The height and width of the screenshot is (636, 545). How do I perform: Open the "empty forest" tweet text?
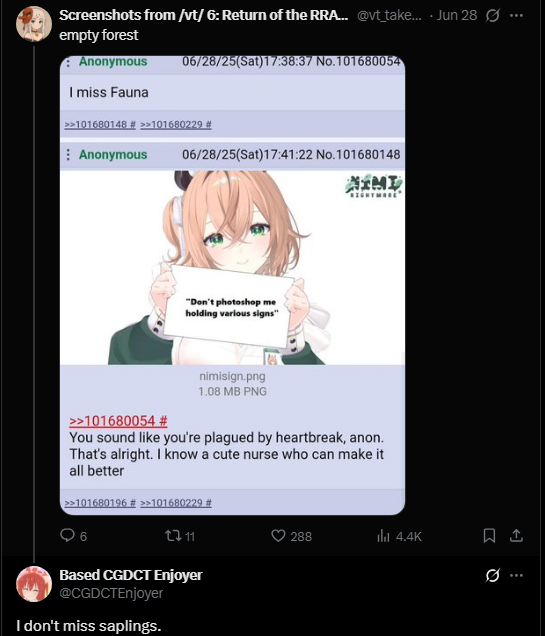point(99,35)
